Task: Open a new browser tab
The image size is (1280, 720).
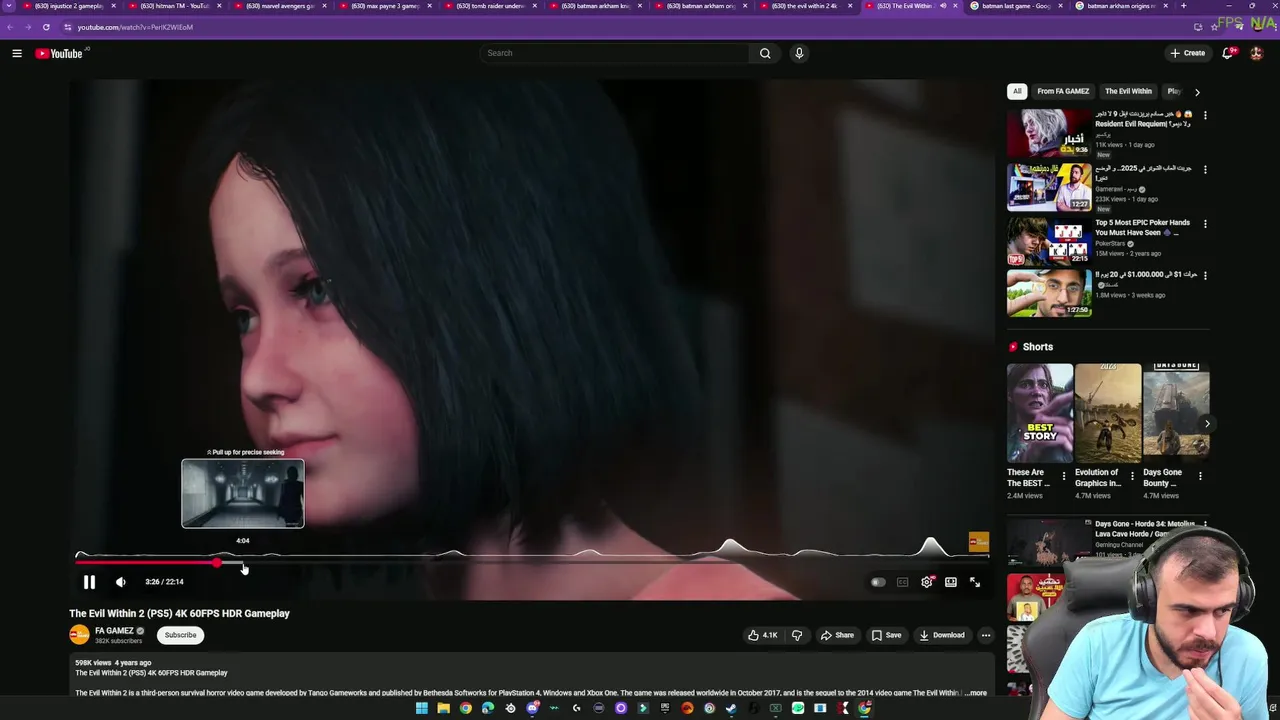Action: 1184,6
